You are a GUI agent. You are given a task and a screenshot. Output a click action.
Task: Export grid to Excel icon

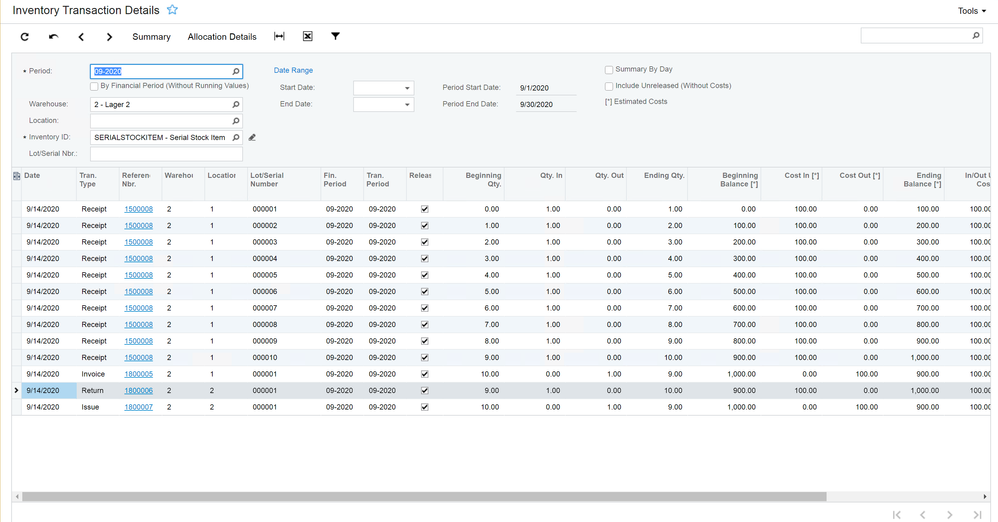(x=307, y=37)
